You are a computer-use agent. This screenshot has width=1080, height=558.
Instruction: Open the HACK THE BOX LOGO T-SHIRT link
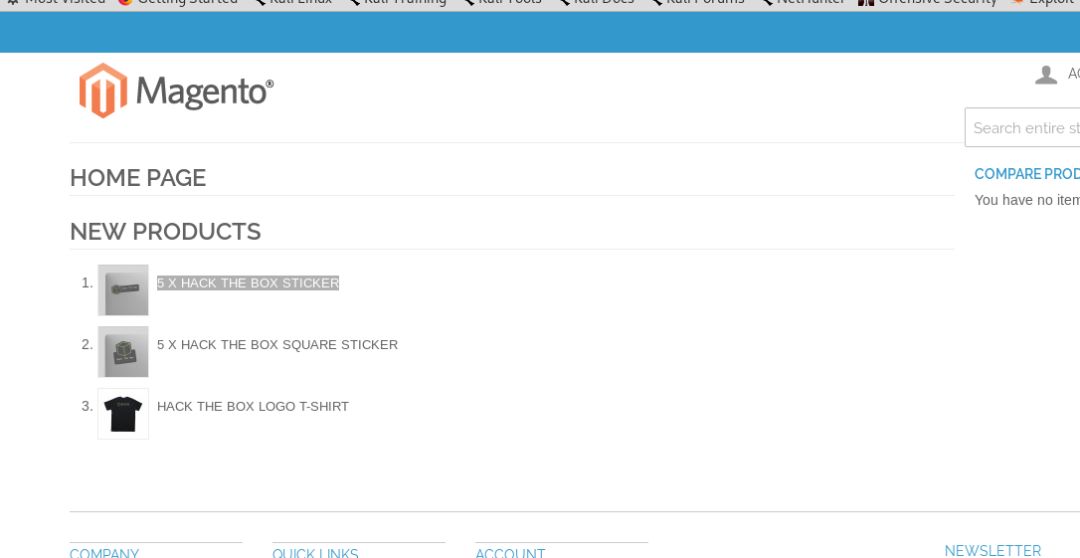pos(253,406)
